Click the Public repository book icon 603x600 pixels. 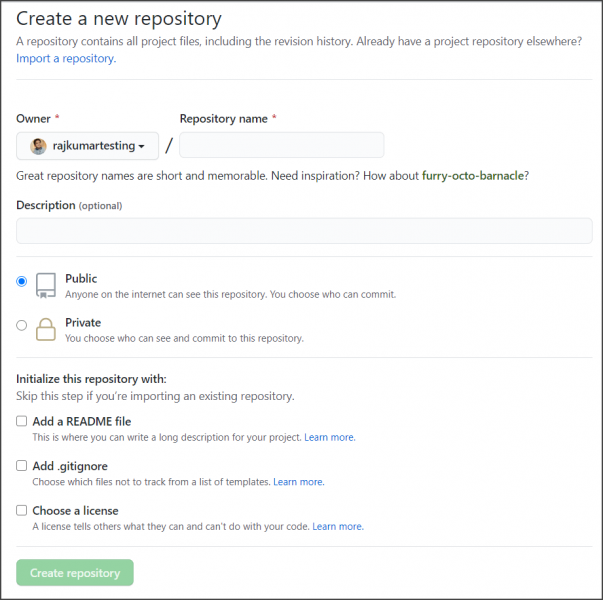coord(46,285)
